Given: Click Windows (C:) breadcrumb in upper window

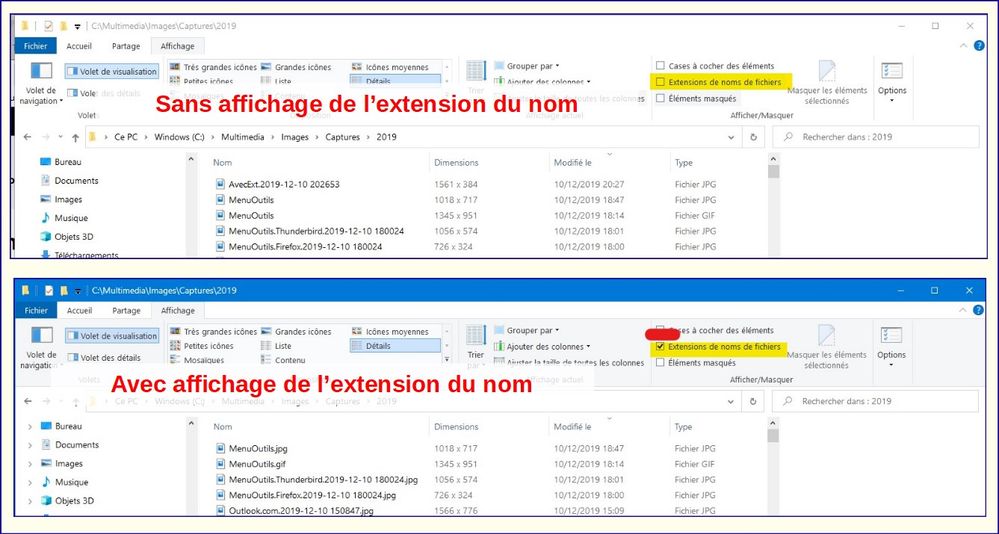Looking at the screenshot, I should point(180,137).
